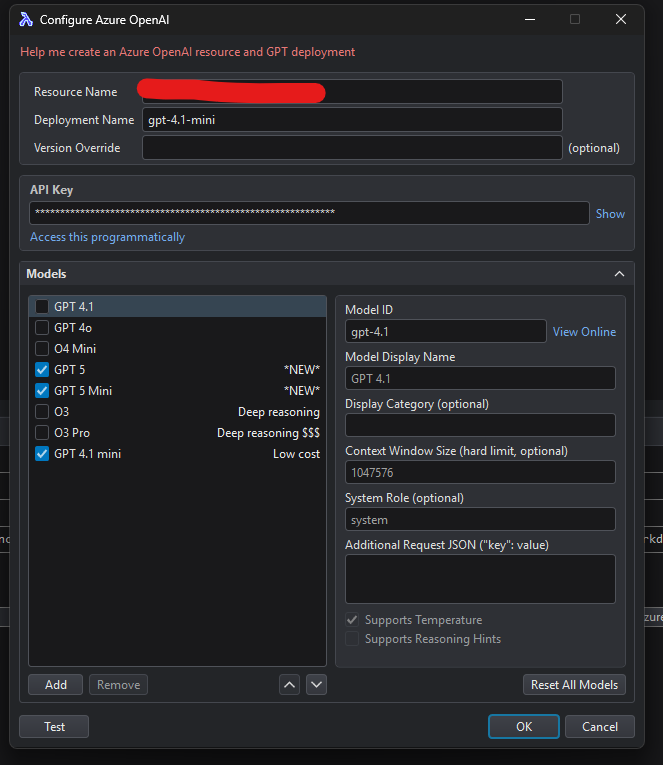Image resolution: width=663 pixels, height=765 pixels.
Task: Focus the Display Category field
Action: point(481,425)
